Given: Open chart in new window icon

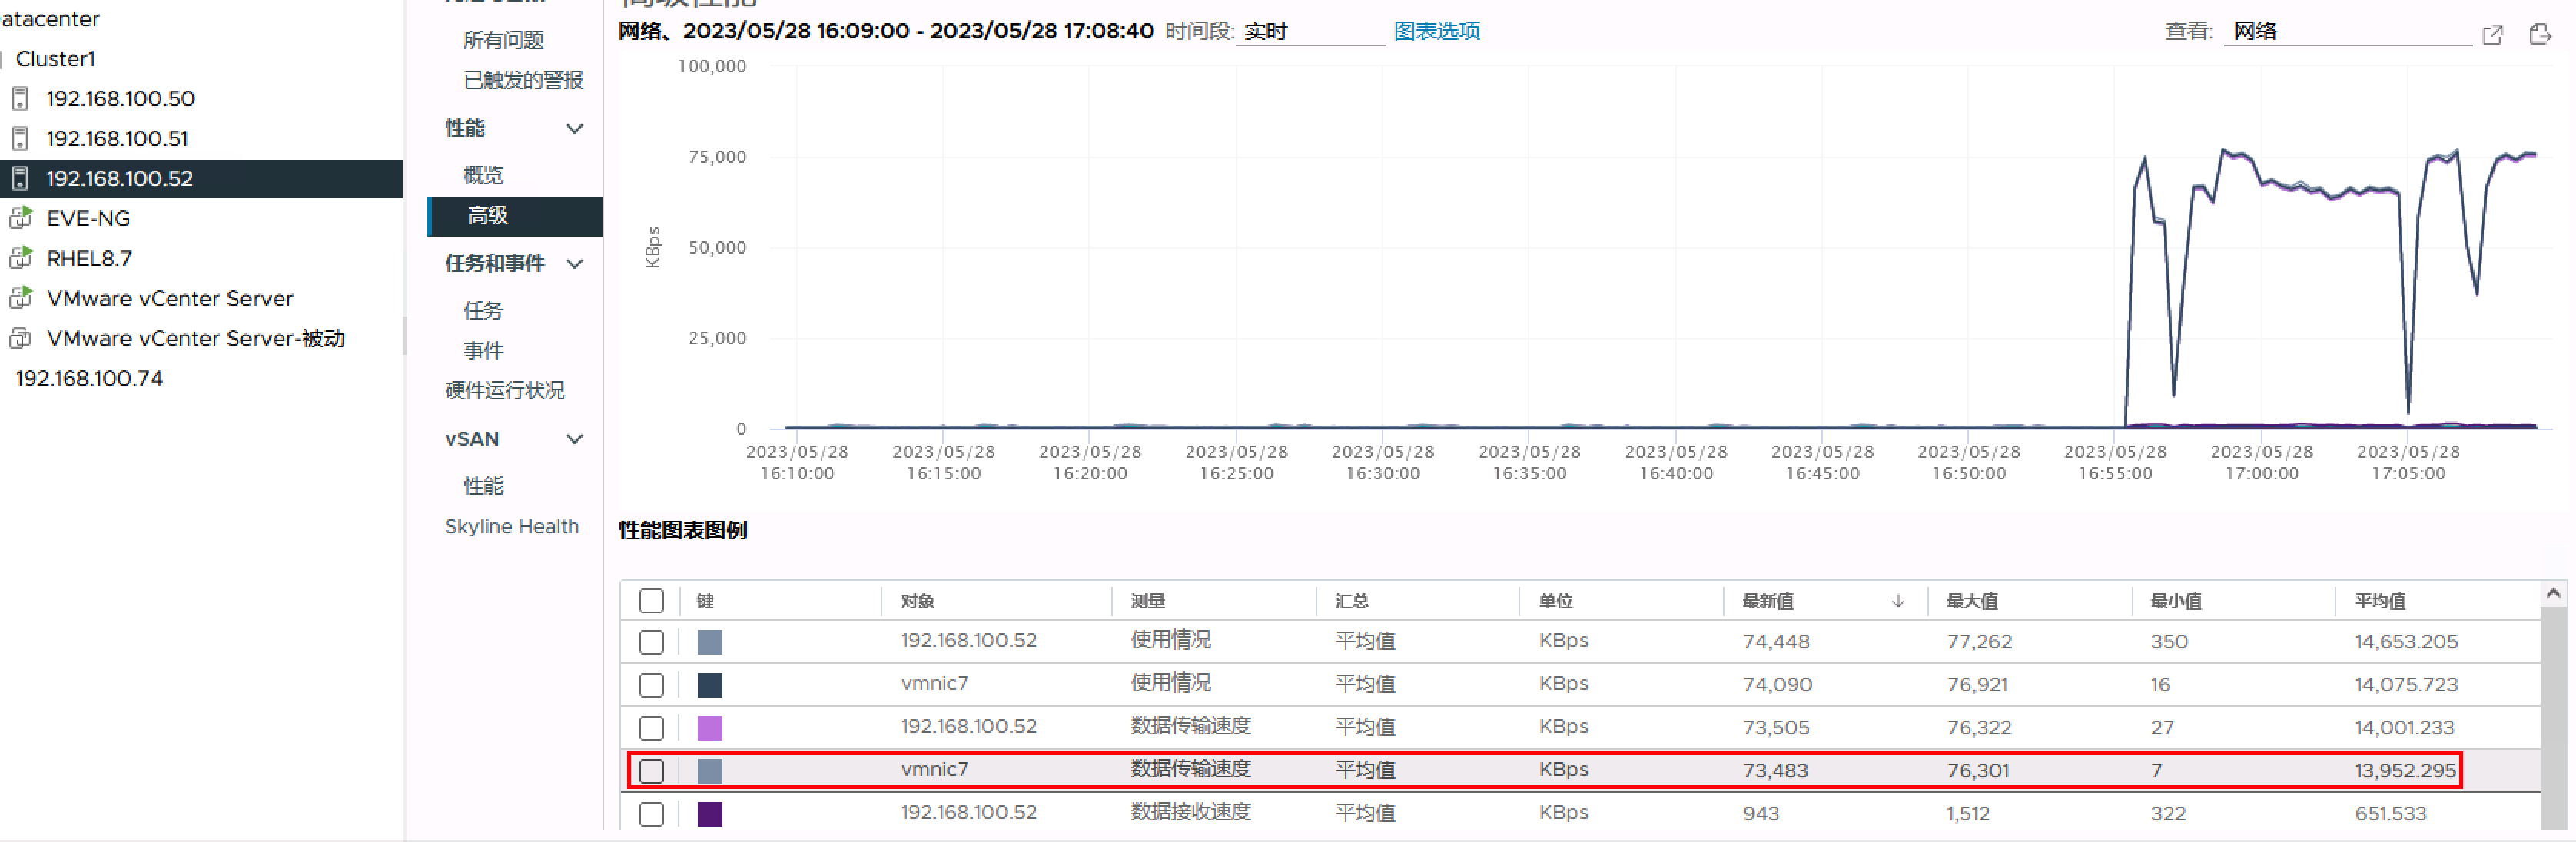Looking at the screenshot, I should coord(2492,34).
